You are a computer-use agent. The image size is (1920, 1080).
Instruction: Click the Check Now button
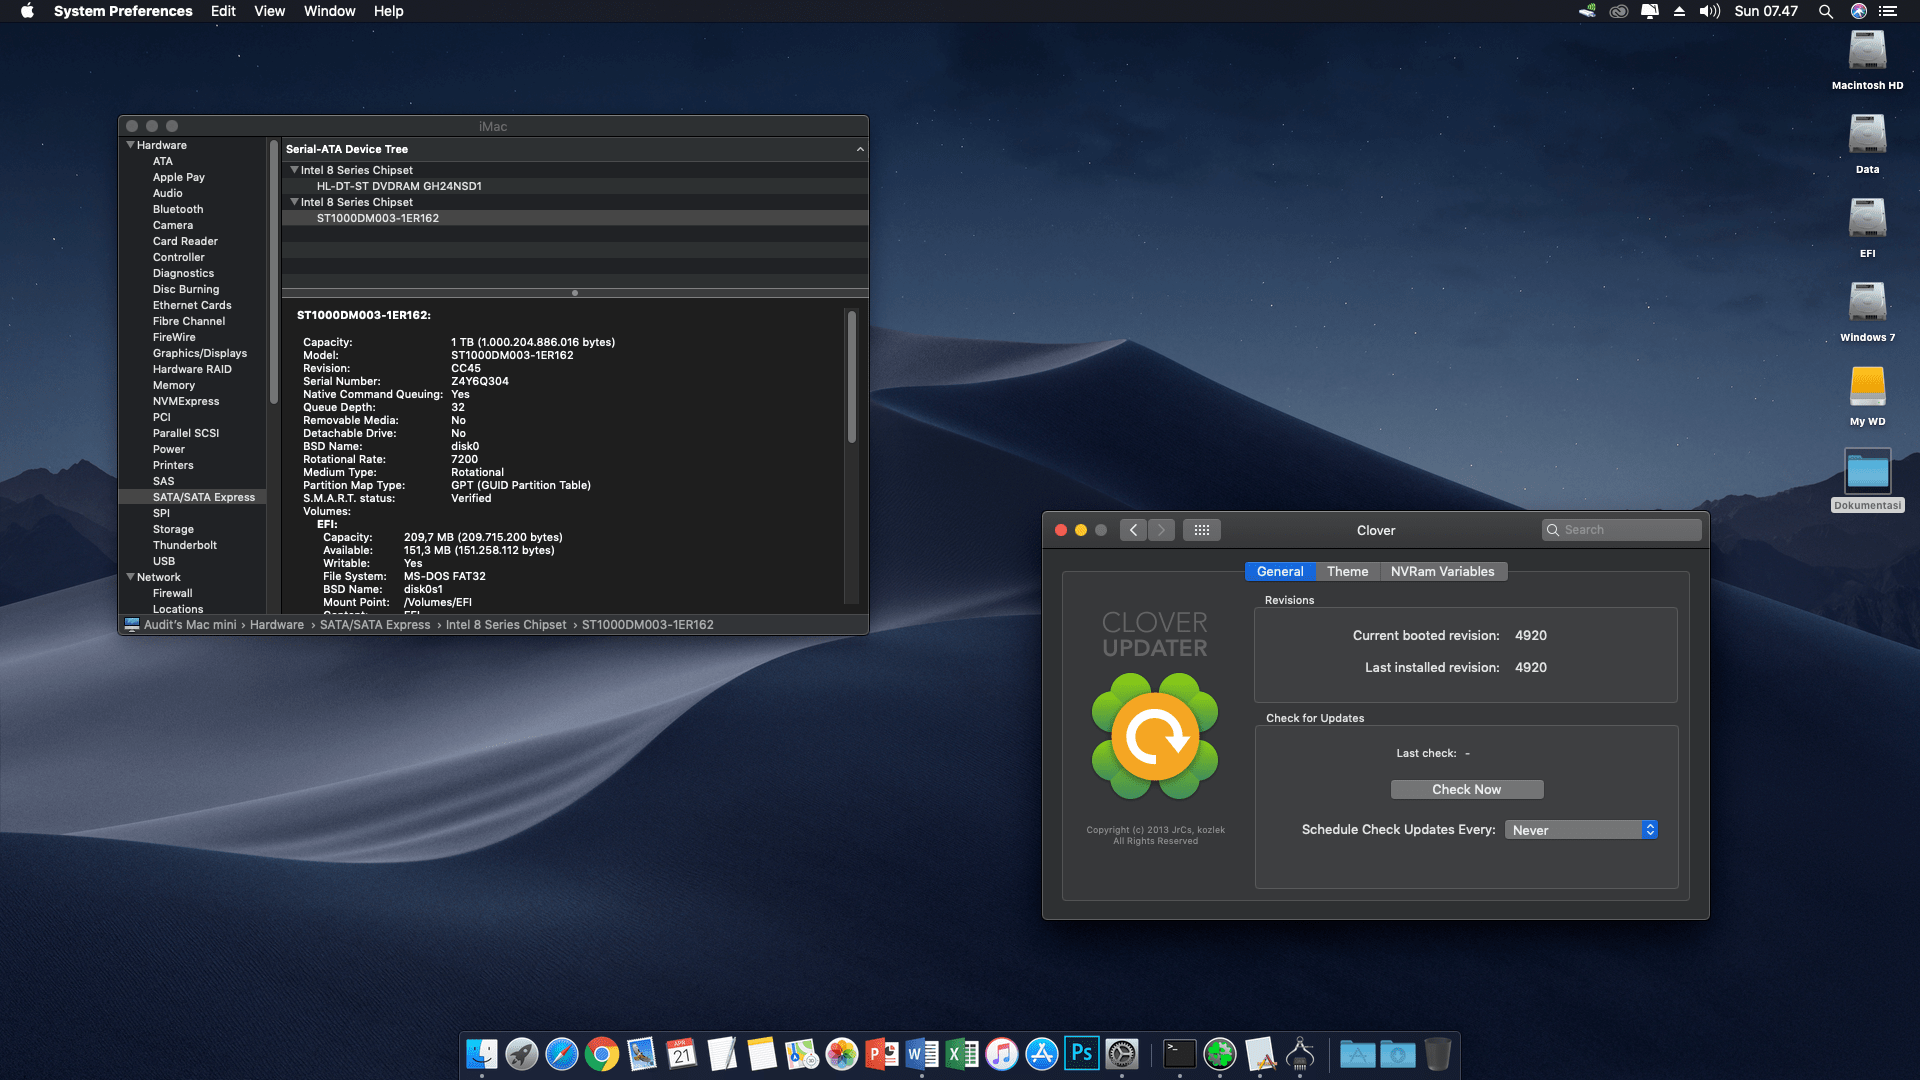click(x=1466, y=789)
